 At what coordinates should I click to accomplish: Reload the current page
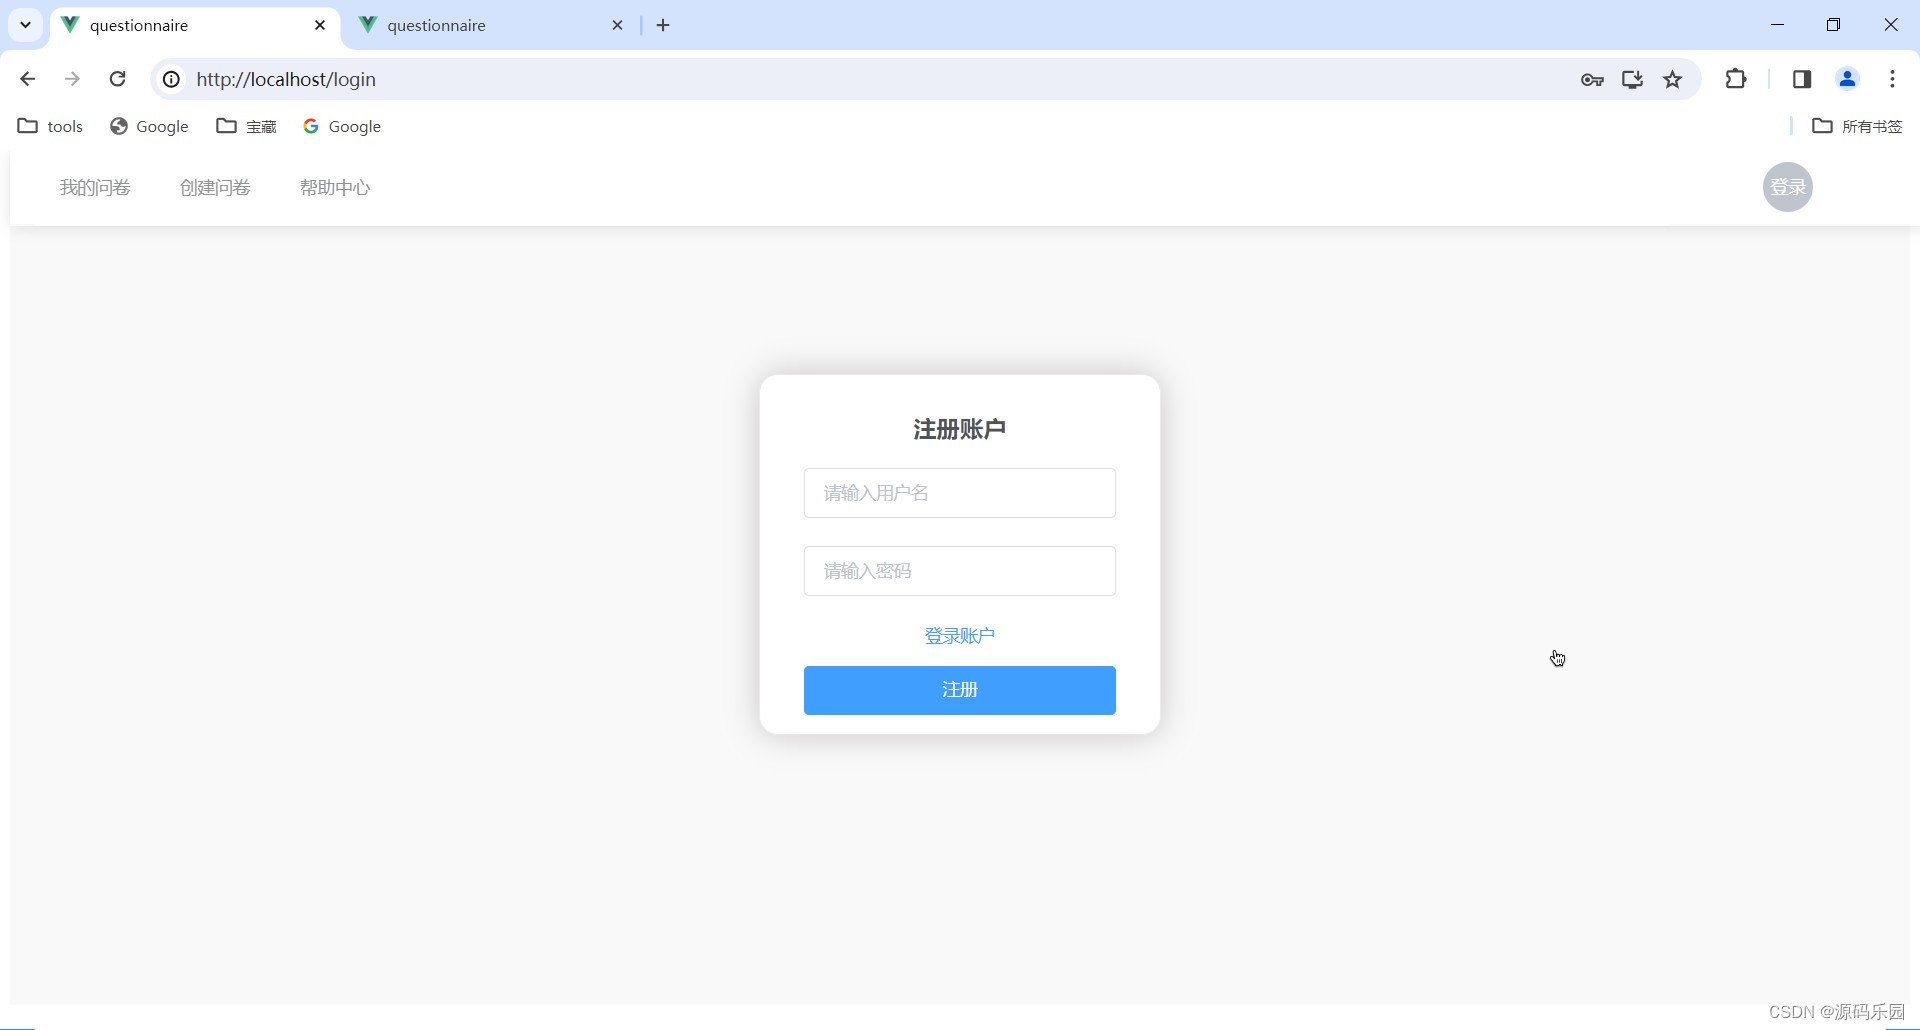click(117, 79)
